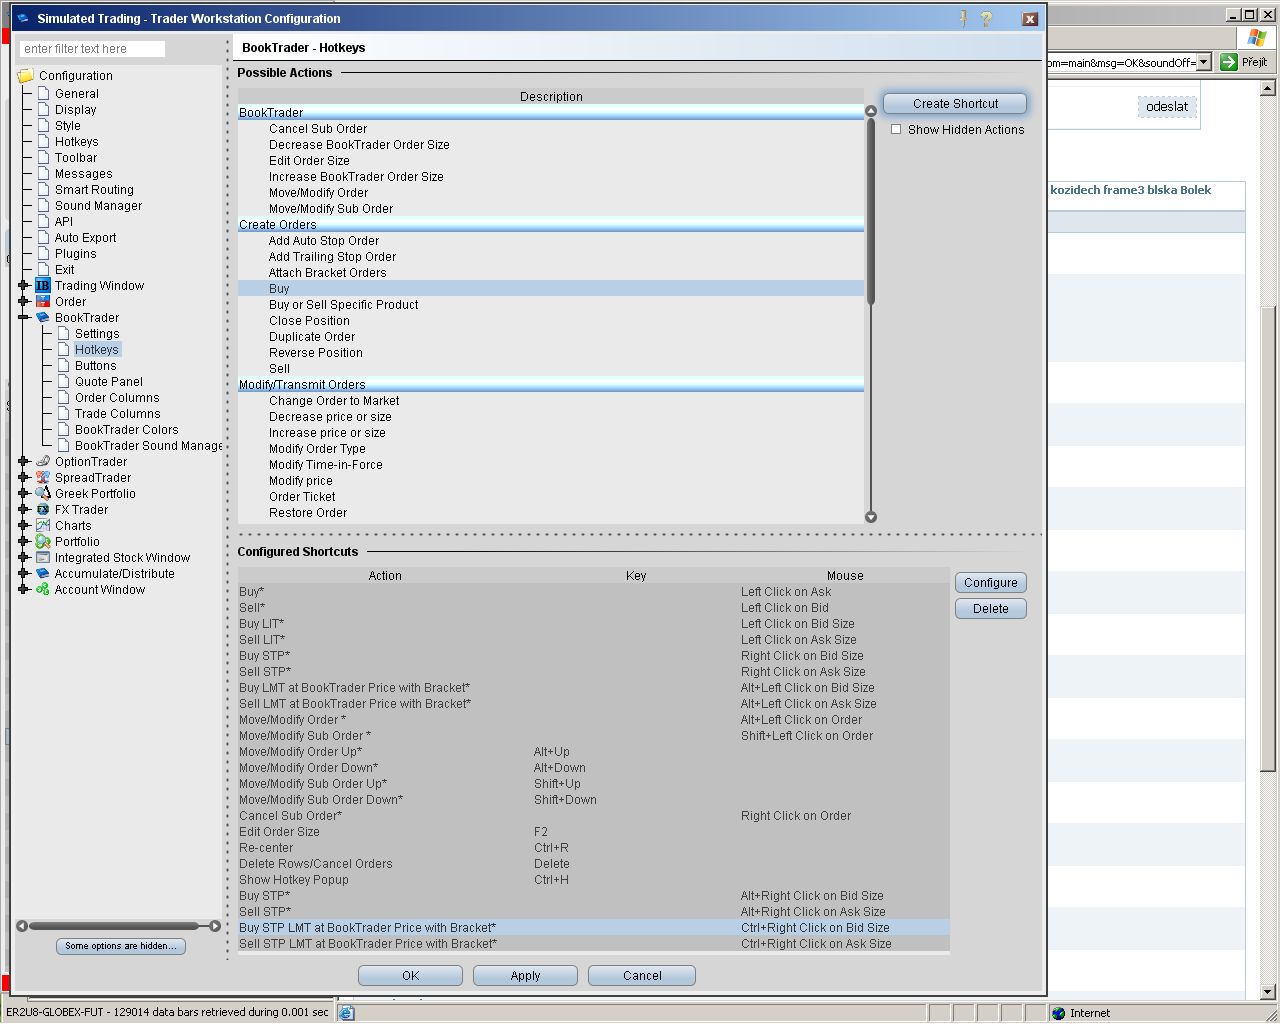Image resolution: width=1280 pixels, height=1024 pixels.
Task: Click the OptionTrader icon in tree
Action: tap(43, 462)
